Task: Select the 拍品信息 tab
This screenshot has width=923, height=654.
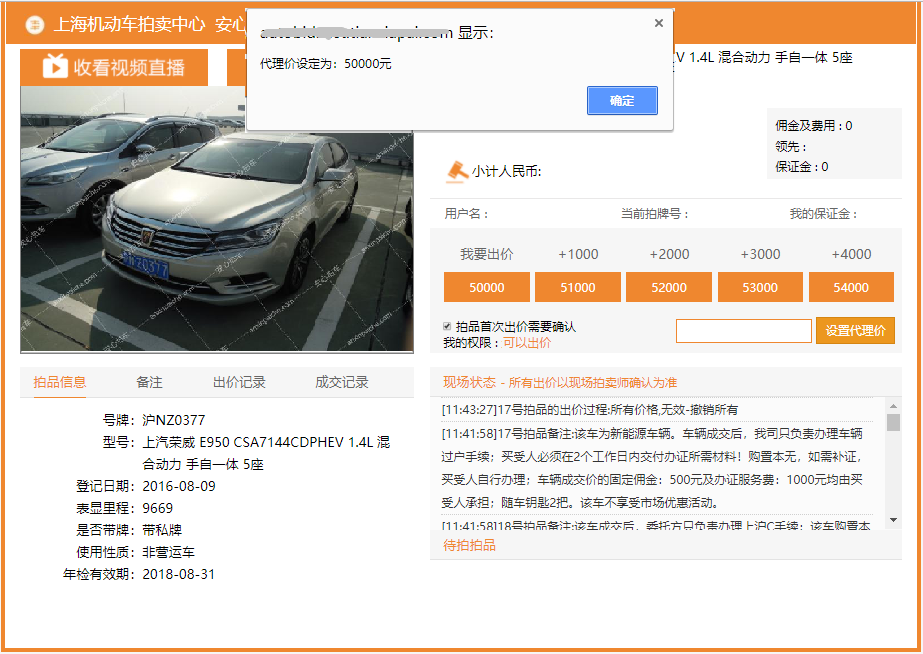Action: pyautogui.click(x=59, y=382)
